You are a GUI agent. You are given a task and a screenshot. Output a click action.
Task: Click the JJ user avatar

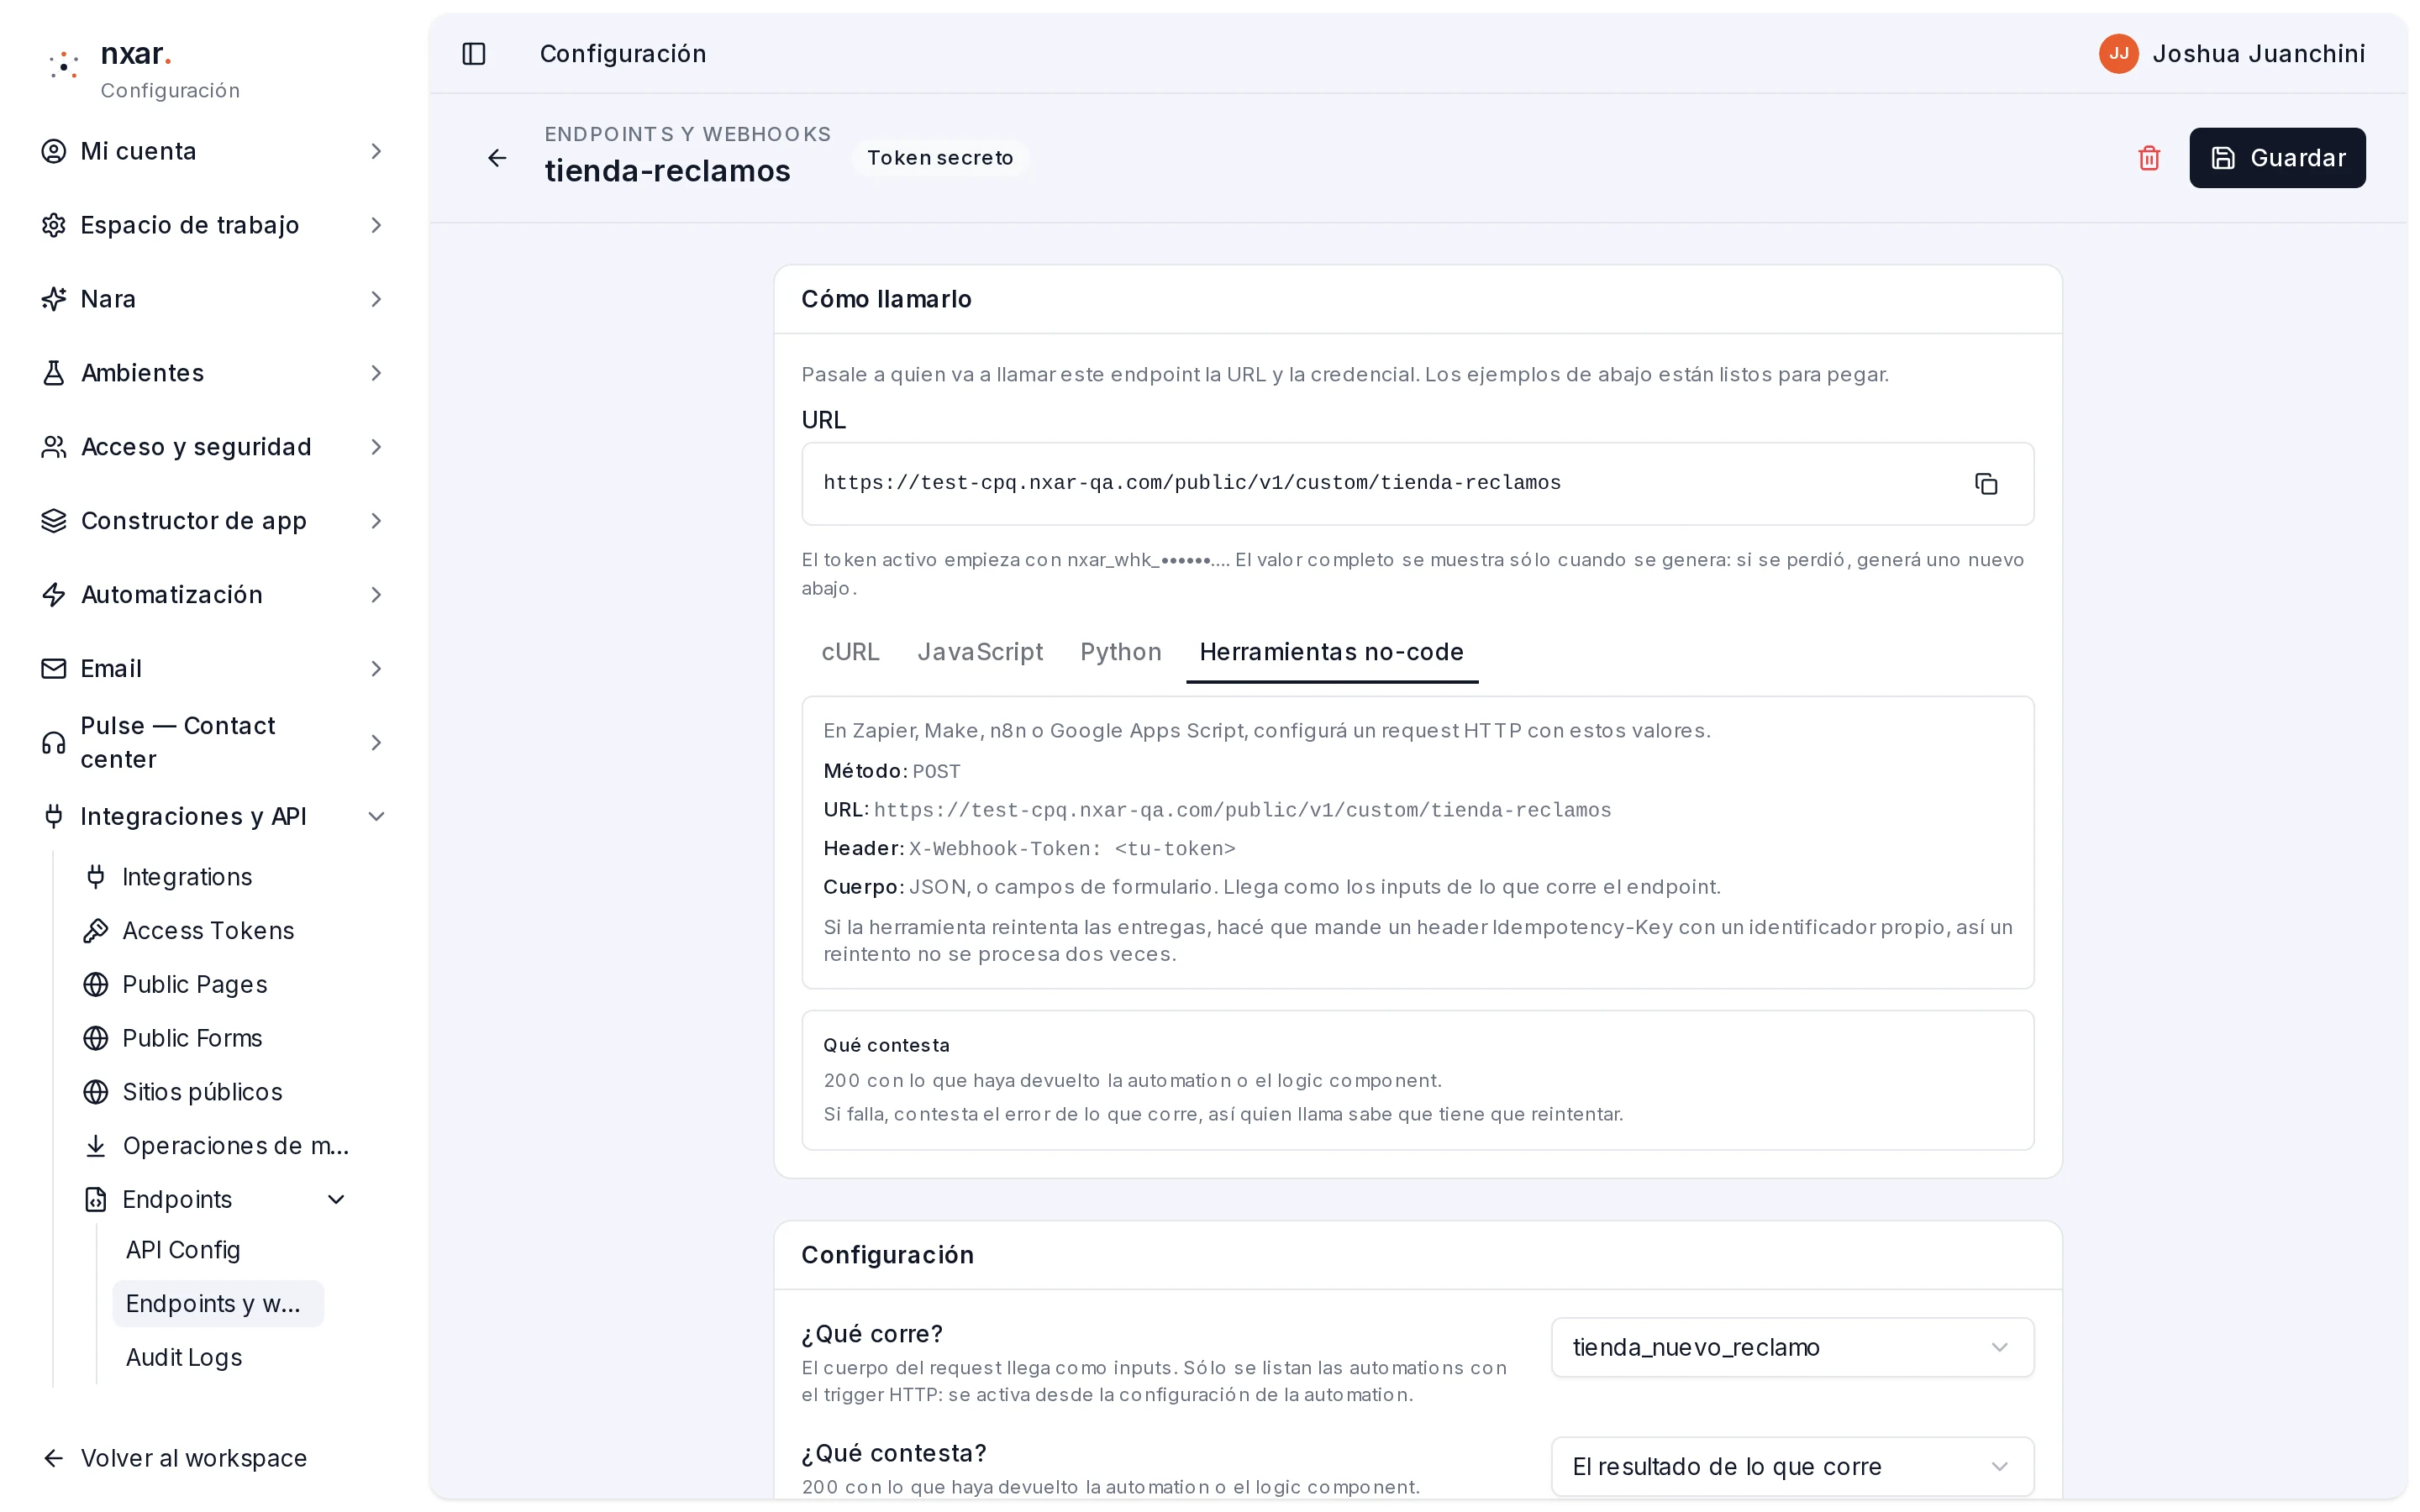pyautogui.click(x=2118, y=54)
